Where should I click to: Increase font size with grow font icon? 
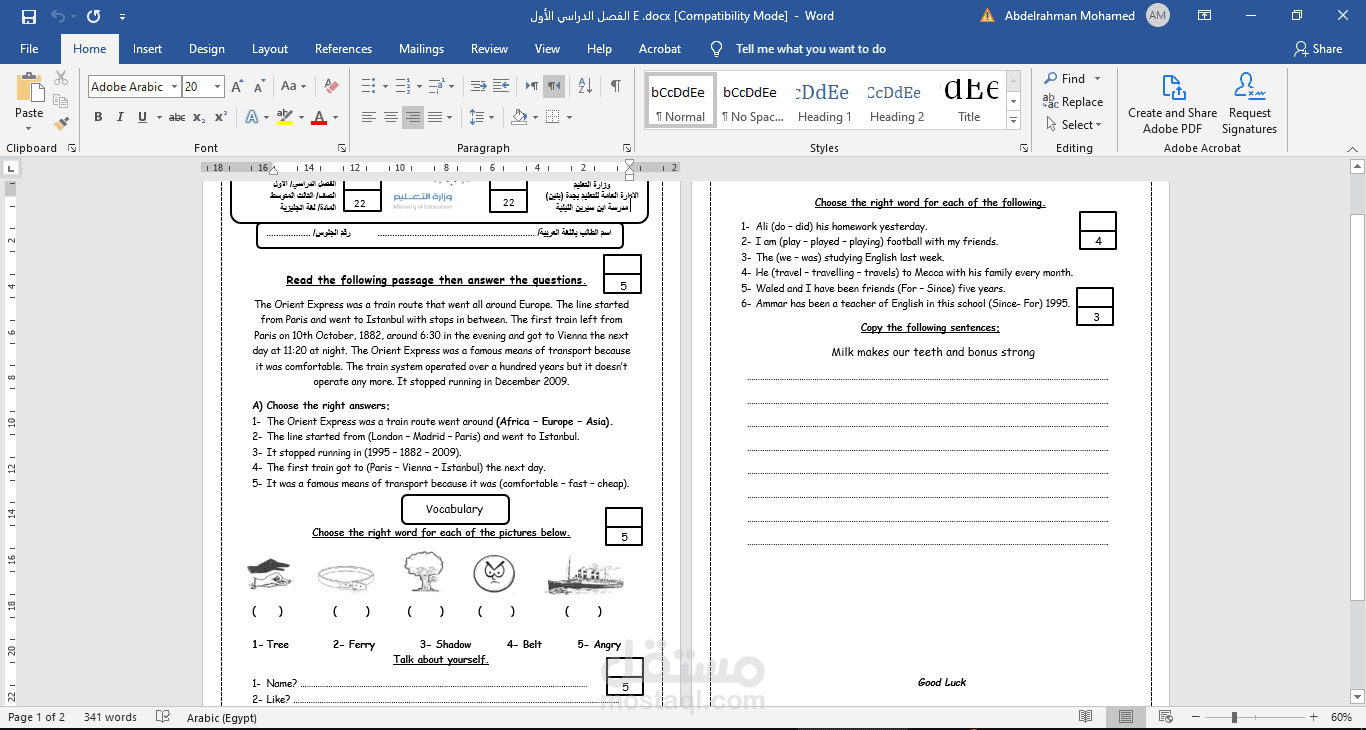237,87
